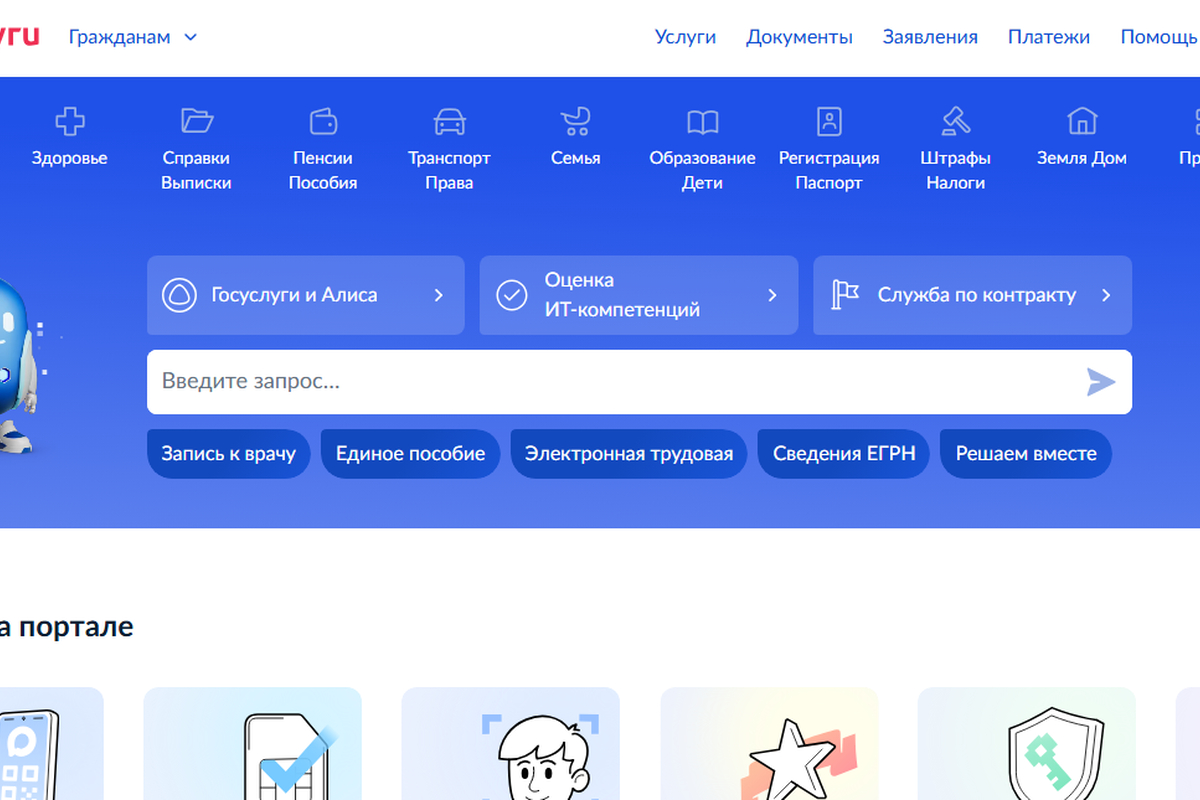This screenshot has width=1200, height=800.
Task: Click the Запись к врачу quick button
Action: pos(228,454)
